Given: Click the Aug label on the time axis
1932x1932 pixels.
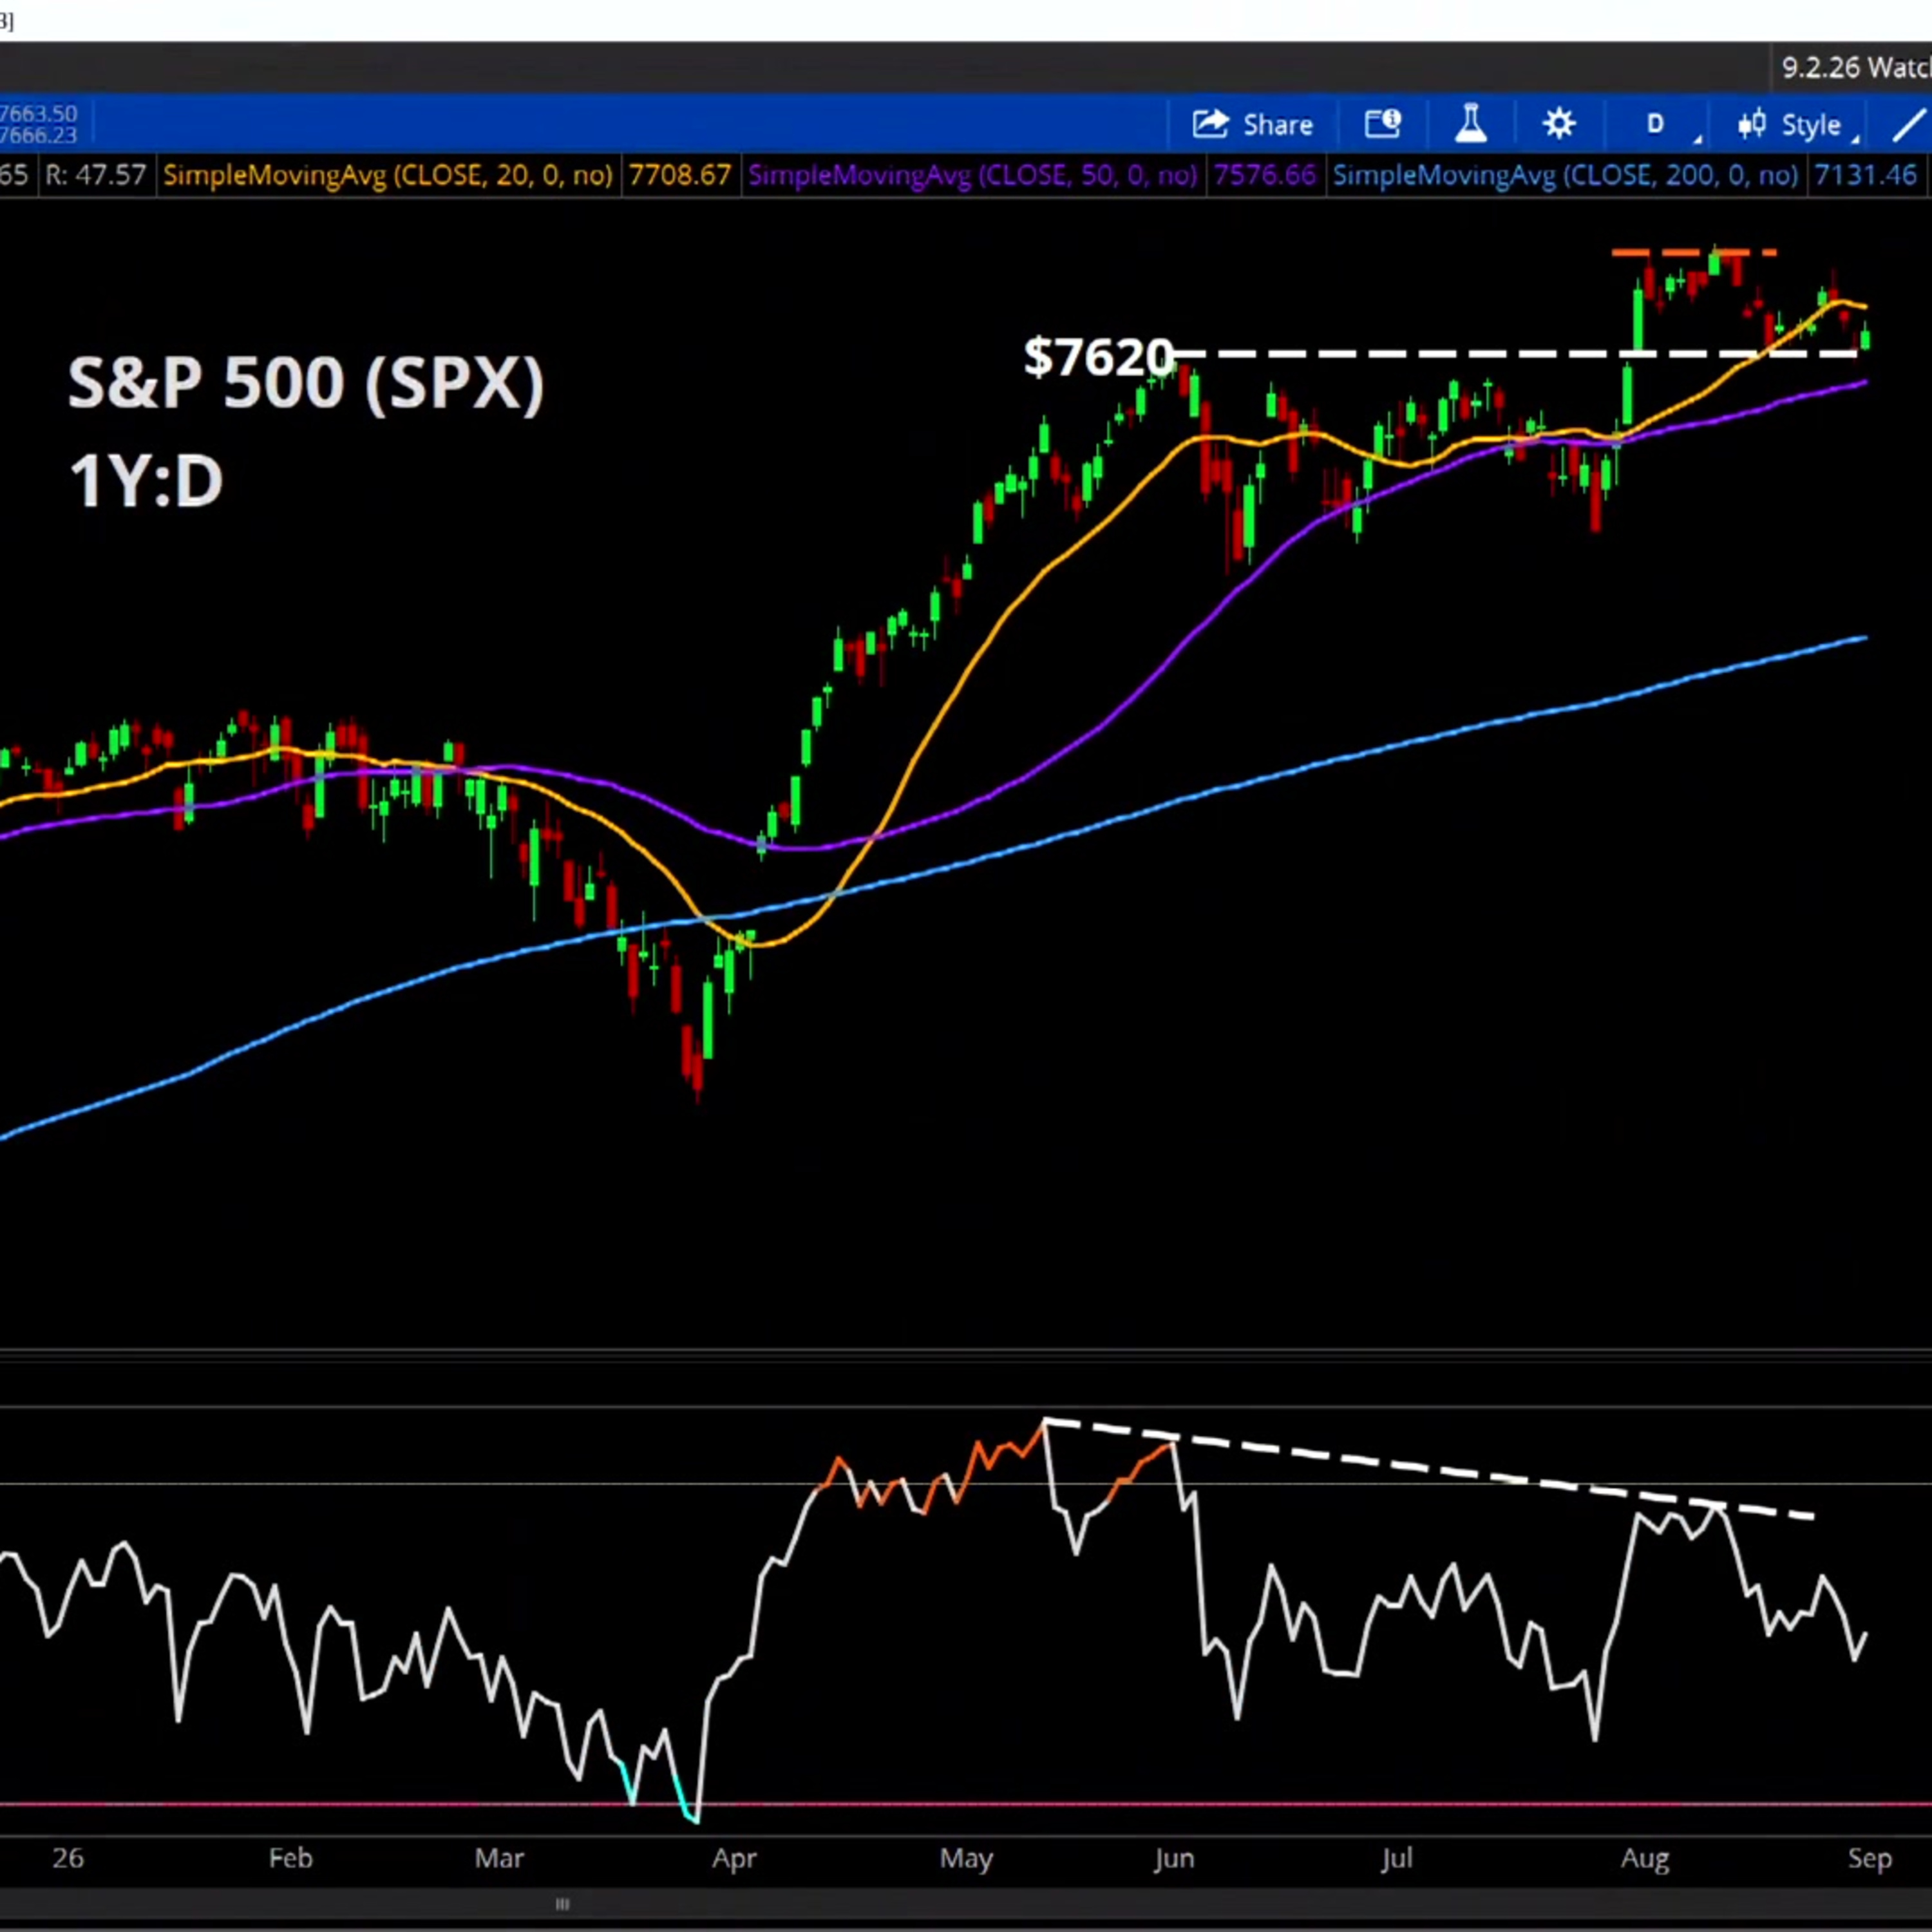Looking at the screenshot, I should click(1645, 1858).
